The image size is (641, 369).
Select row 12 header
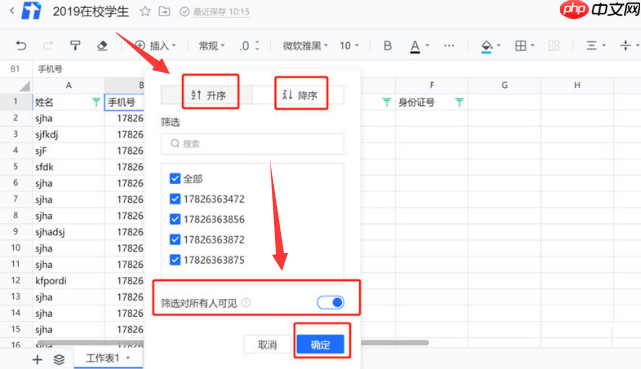[16, 281]
